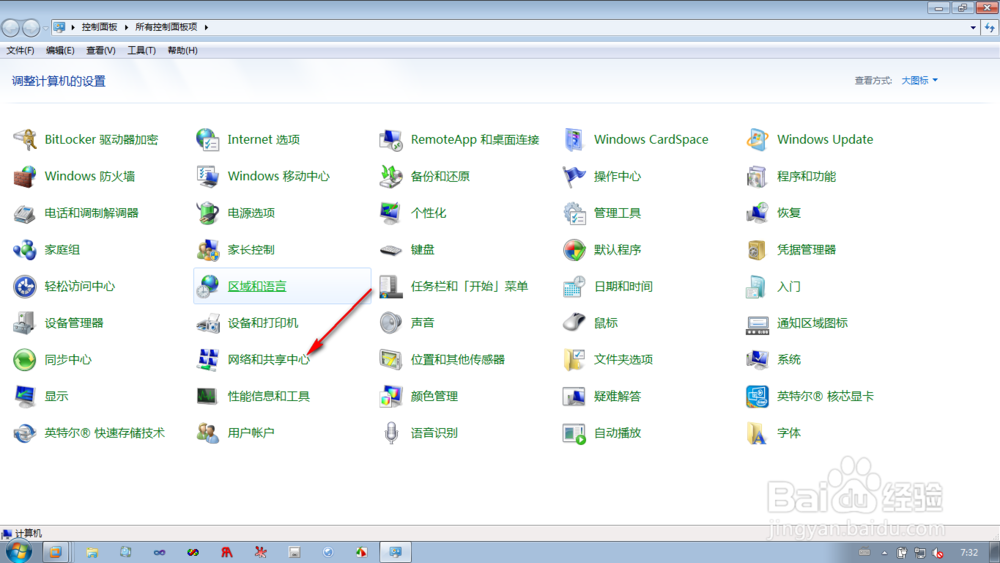Open the 备份和还原 icon

pos(391,177)
